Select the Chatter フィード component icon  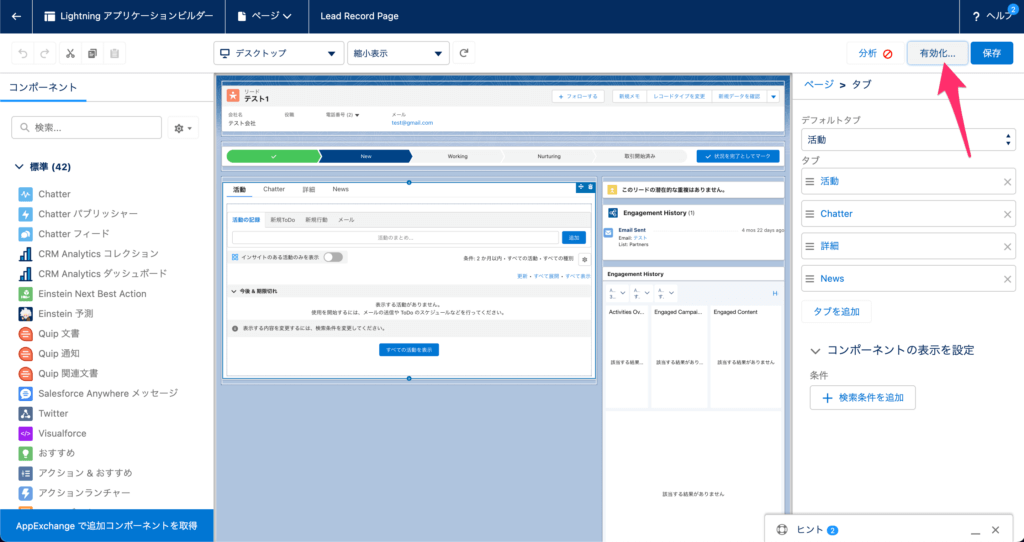25,234
